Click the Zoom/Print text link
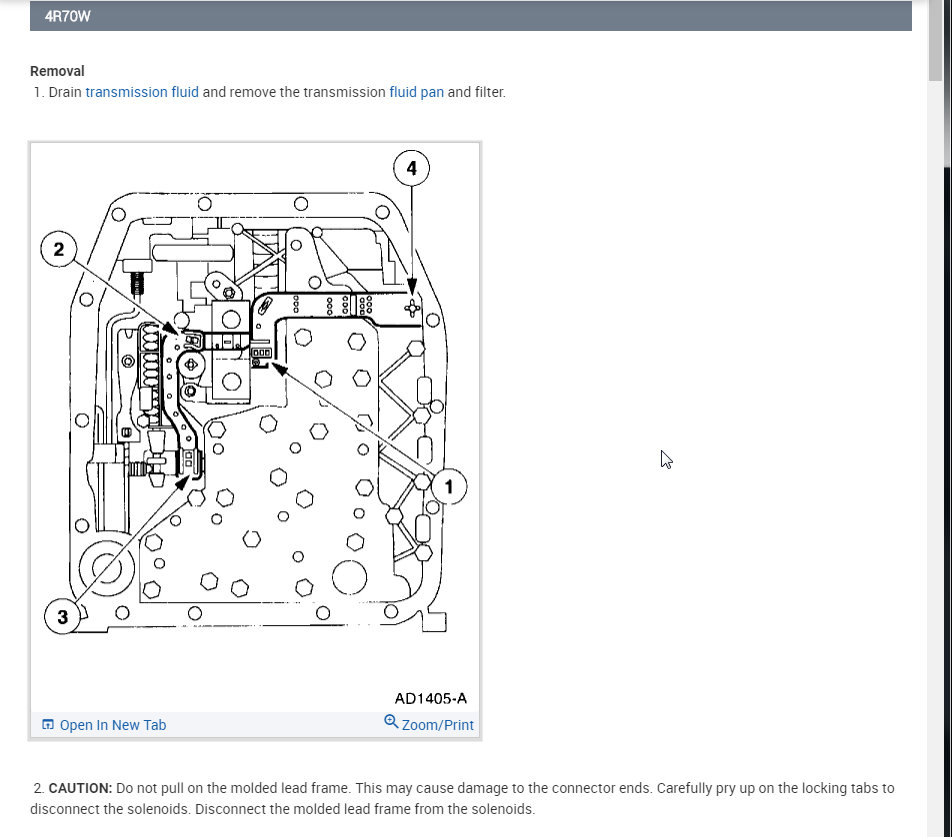This screenshot has height=837, width=952. [x=438, y=725]
